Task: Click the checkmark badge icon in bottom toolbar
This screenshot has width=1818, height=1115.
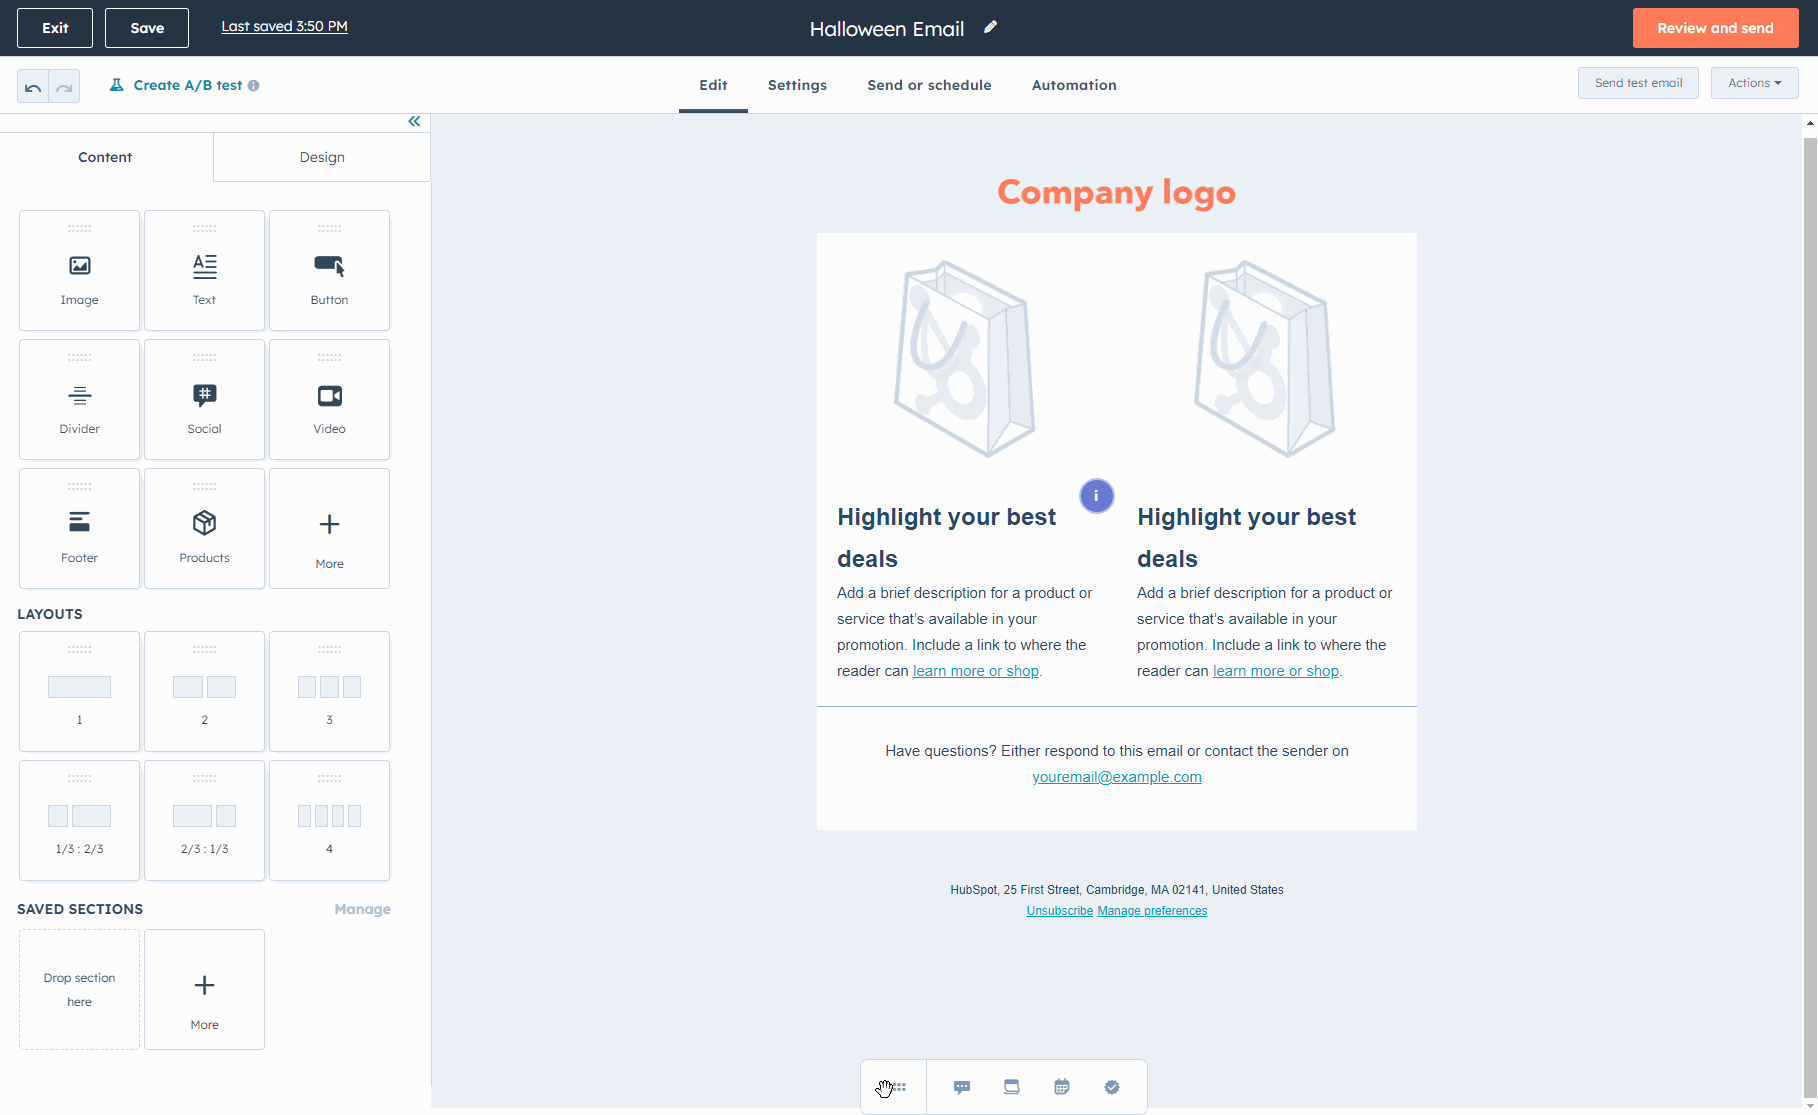Action: click(1111, 1087)
